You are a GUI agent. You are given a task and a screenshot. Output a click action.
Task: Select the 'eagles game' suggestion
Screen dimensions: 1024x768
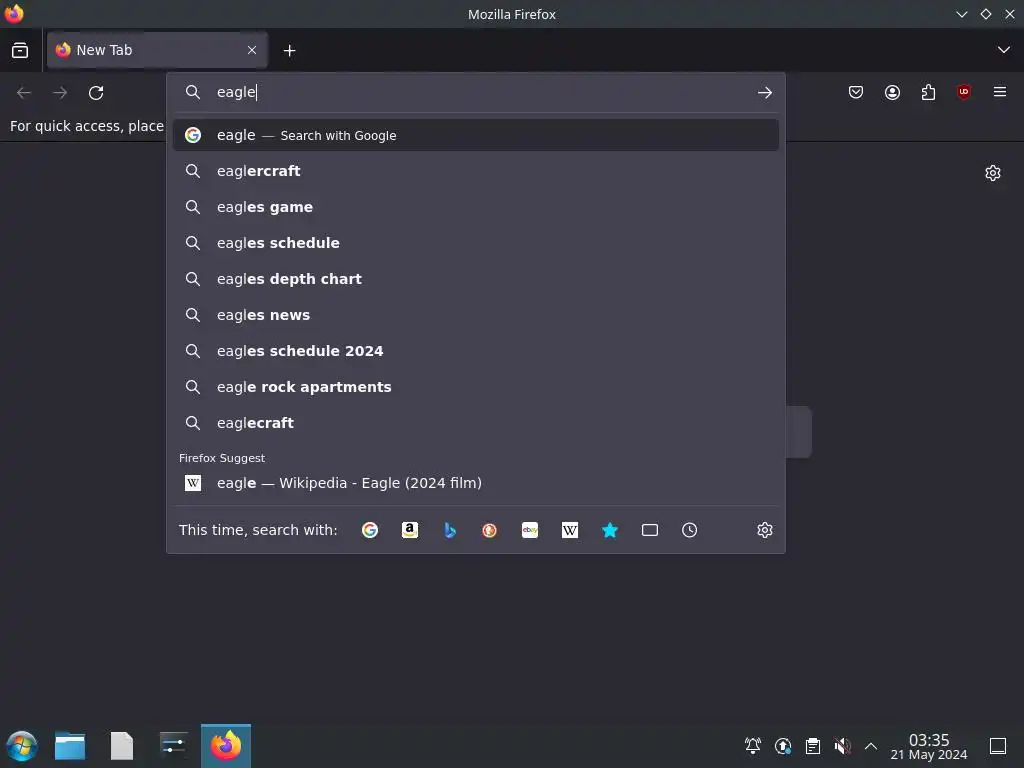475,207
